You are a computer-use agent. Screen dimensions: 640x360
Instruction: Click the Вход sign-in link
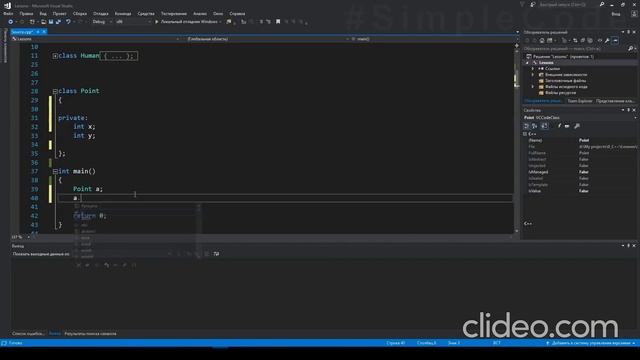[616, 14]
